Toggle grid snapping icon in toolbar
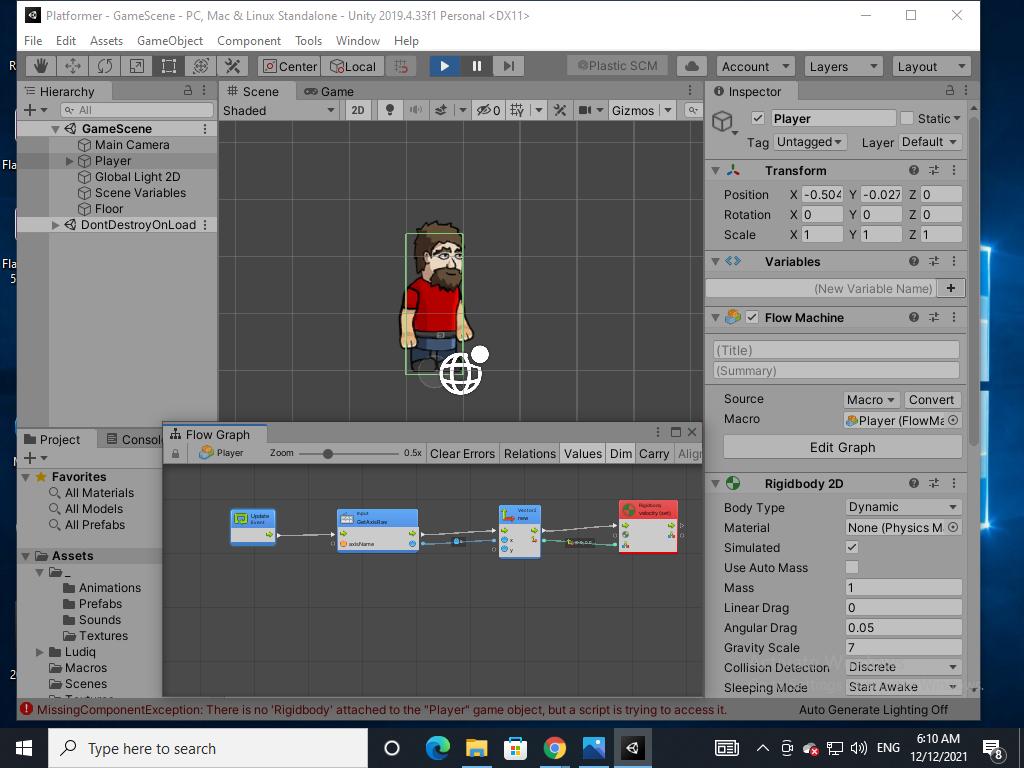 [x=401, y=66]
